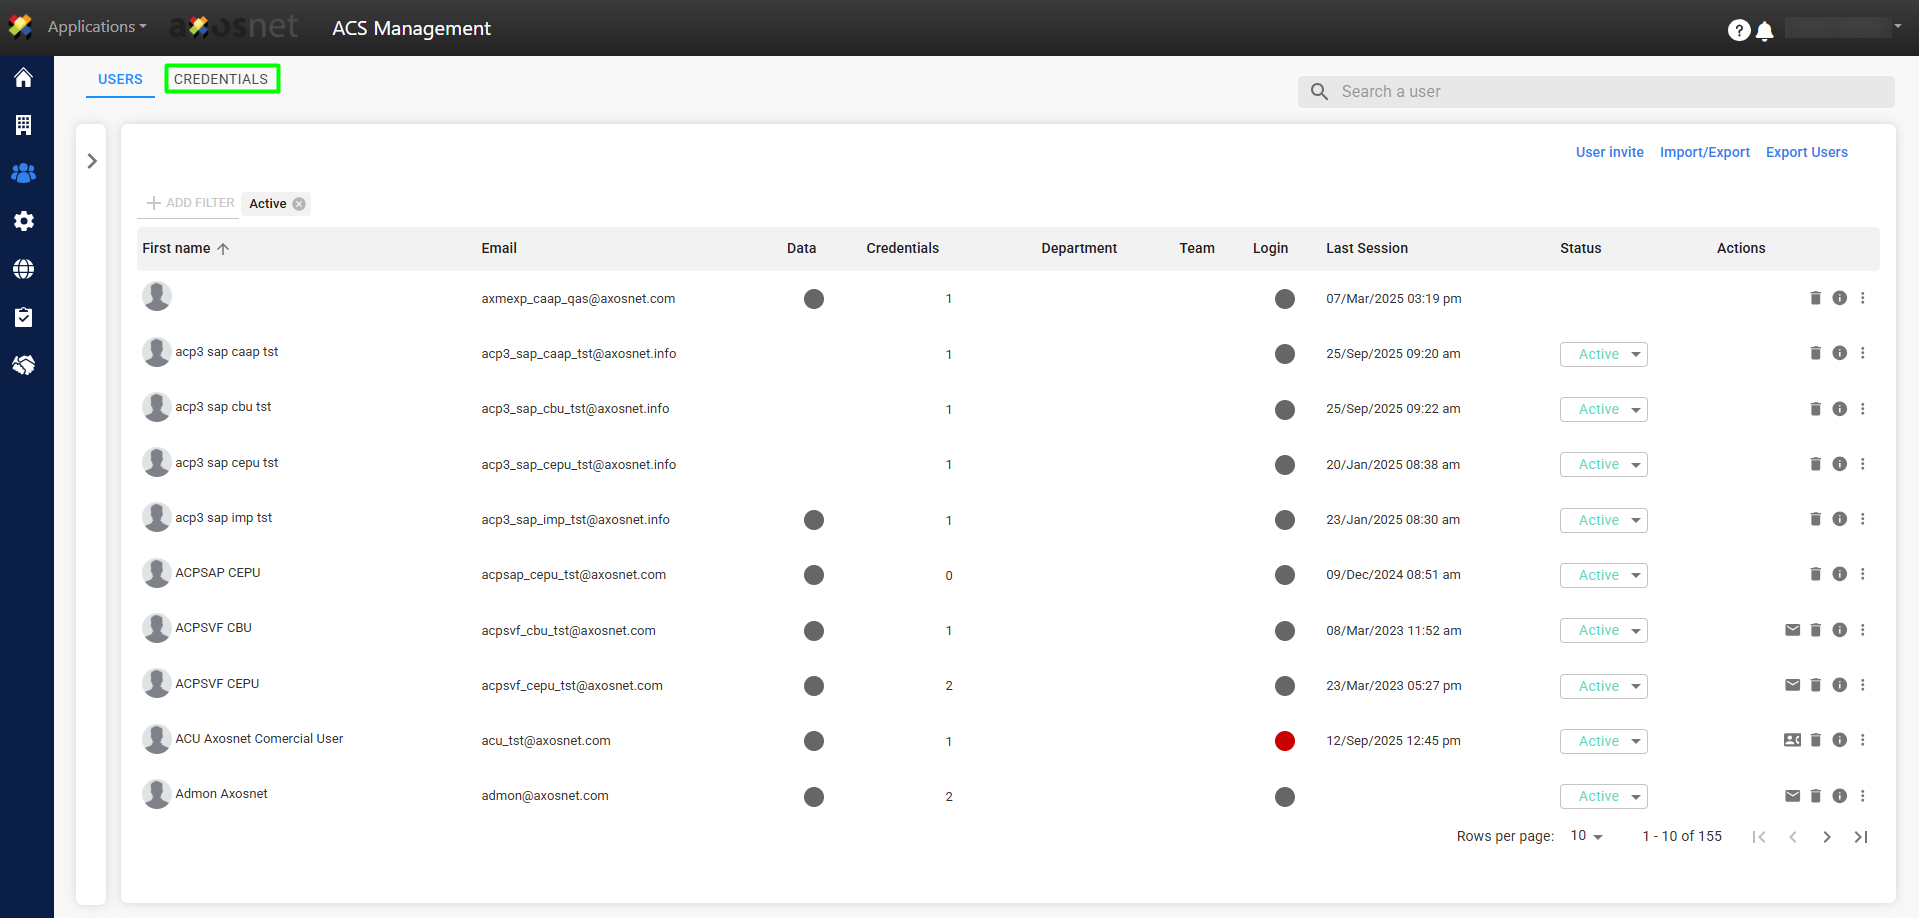
Task: Click the notification bell icon
Action: pos(1765,31)
